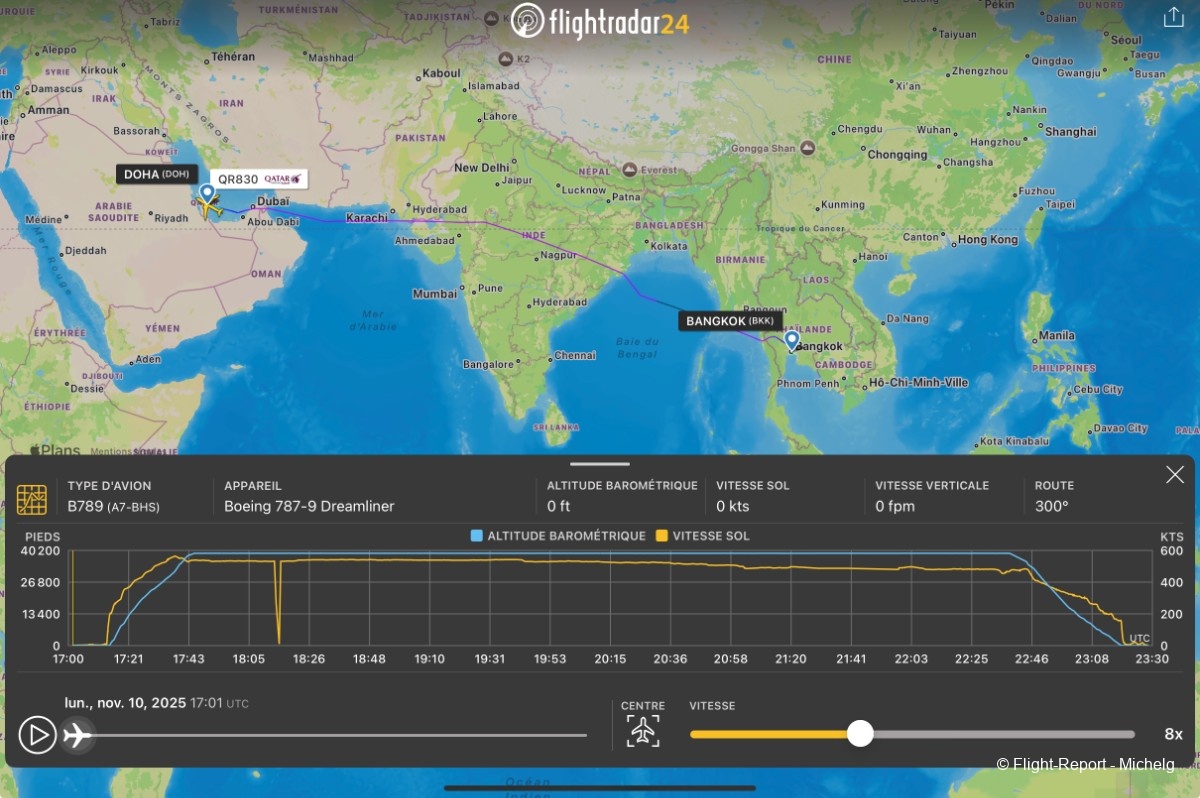Image resolution: width=1200 pixels, height=798 pixels.
Task: Close the flight details panel
Action: coord(1174,475)
